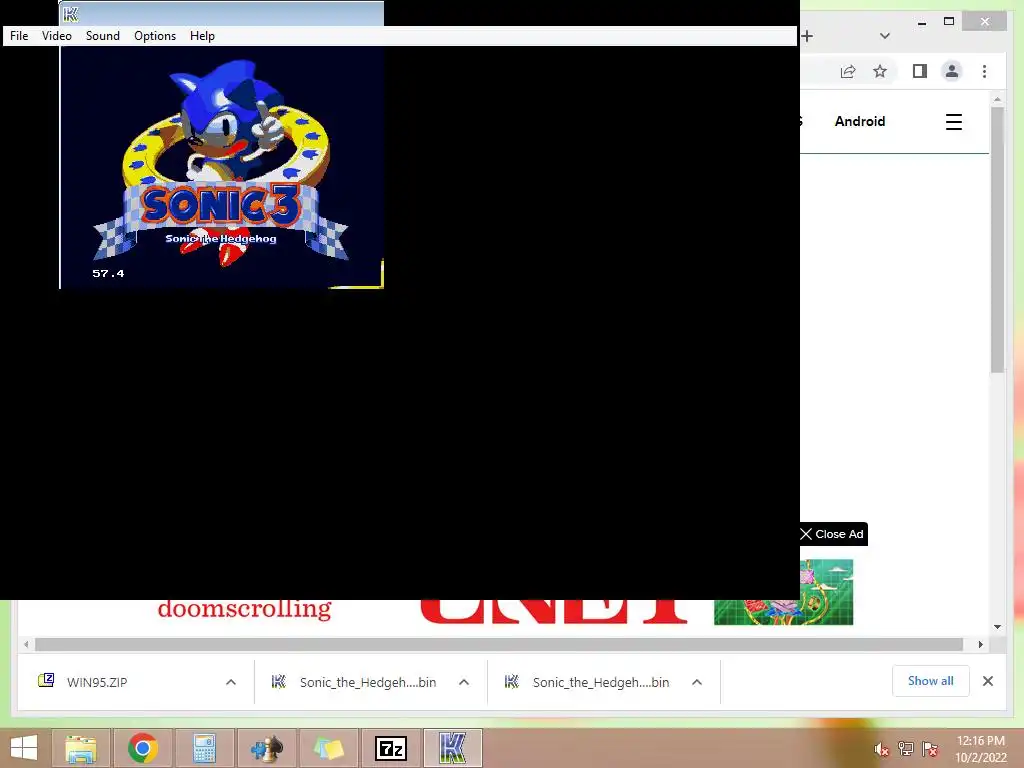
Task: Open Chrome tab search chevron
Action: coord(885,36)
